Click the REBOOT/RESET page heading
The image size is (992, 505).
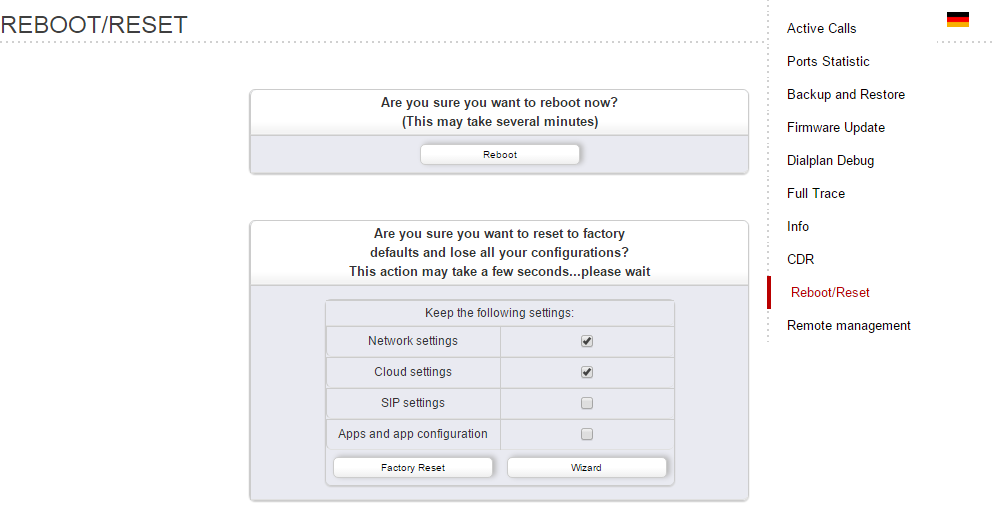click(94, 25)
